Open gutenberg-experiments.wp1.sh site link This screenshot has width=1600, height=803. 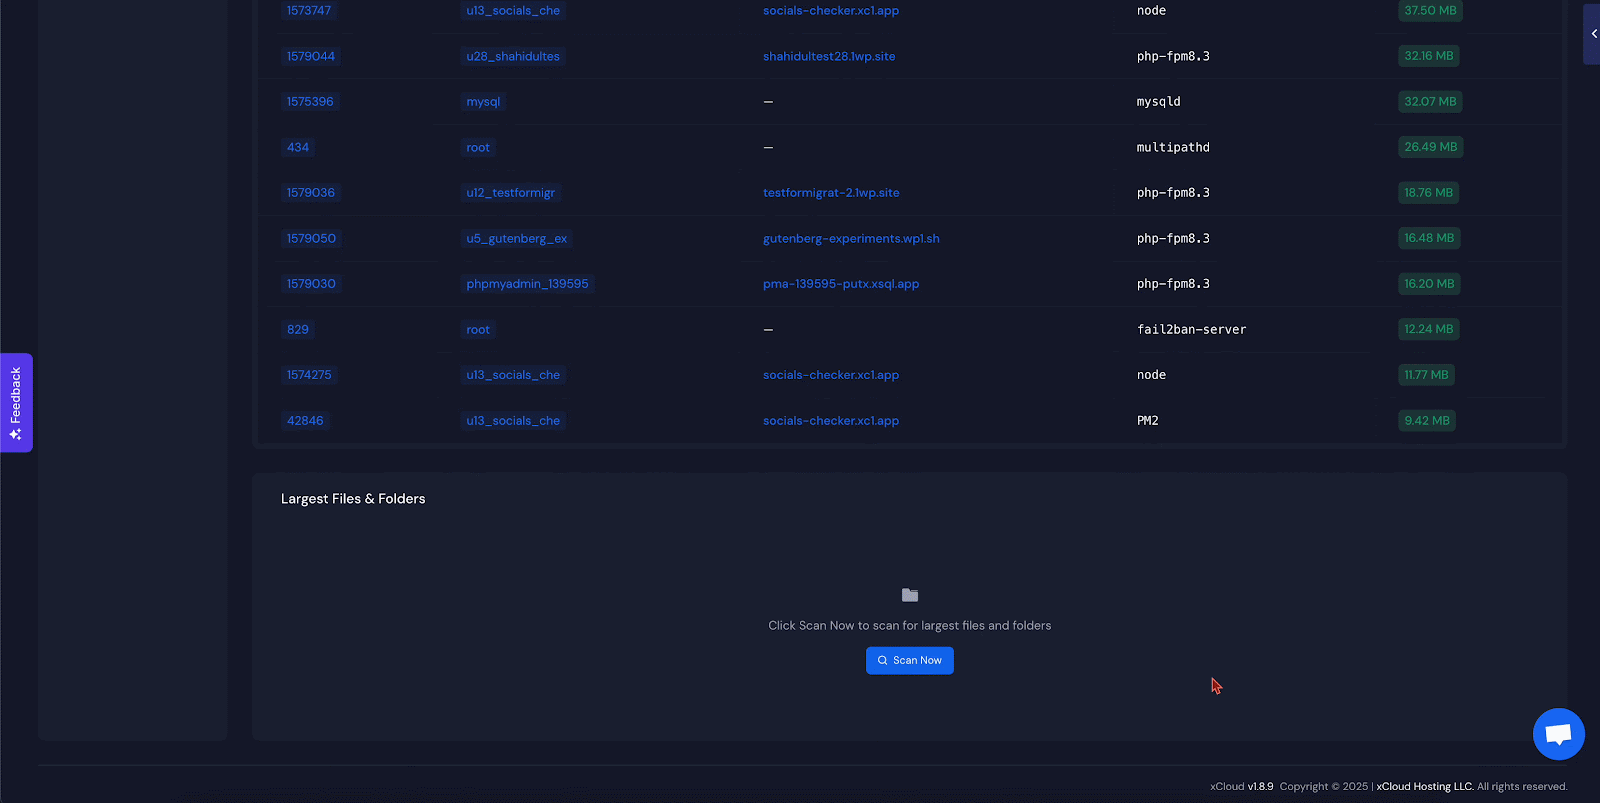pos(850,238)
